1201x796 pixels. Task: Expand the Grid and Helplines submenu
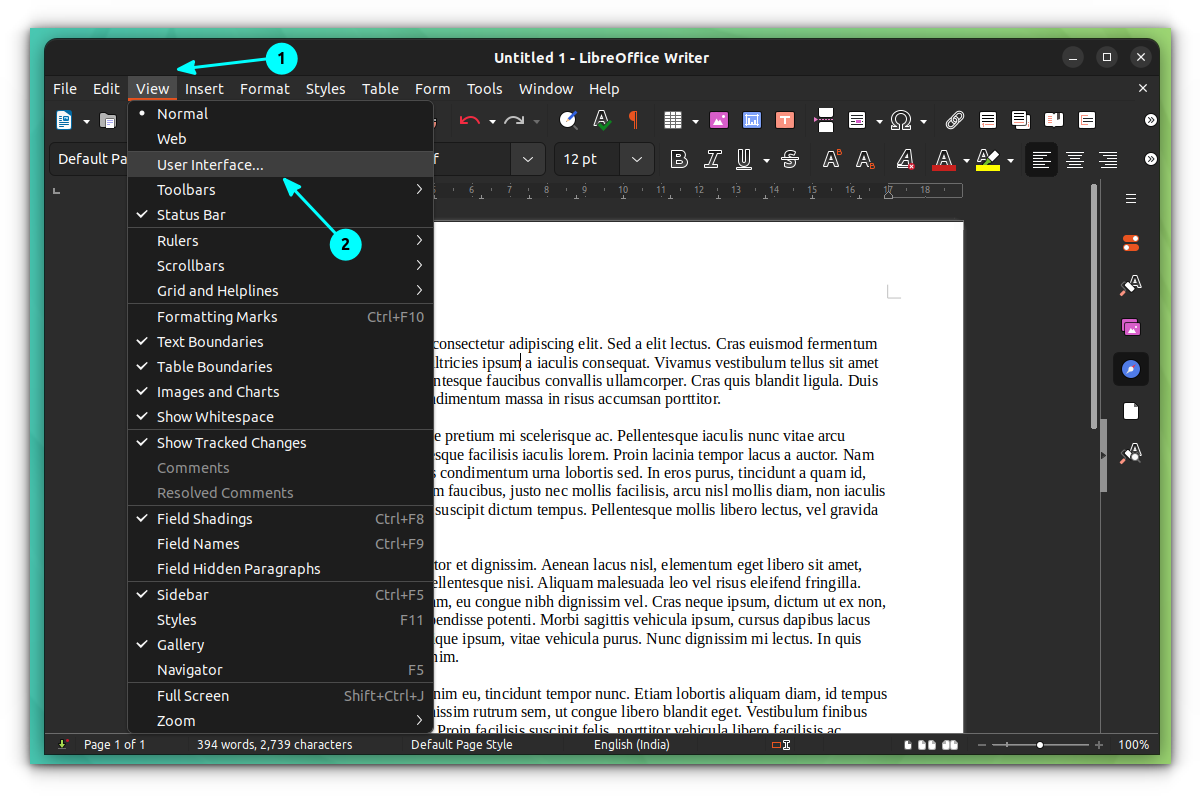click(280, 291)
